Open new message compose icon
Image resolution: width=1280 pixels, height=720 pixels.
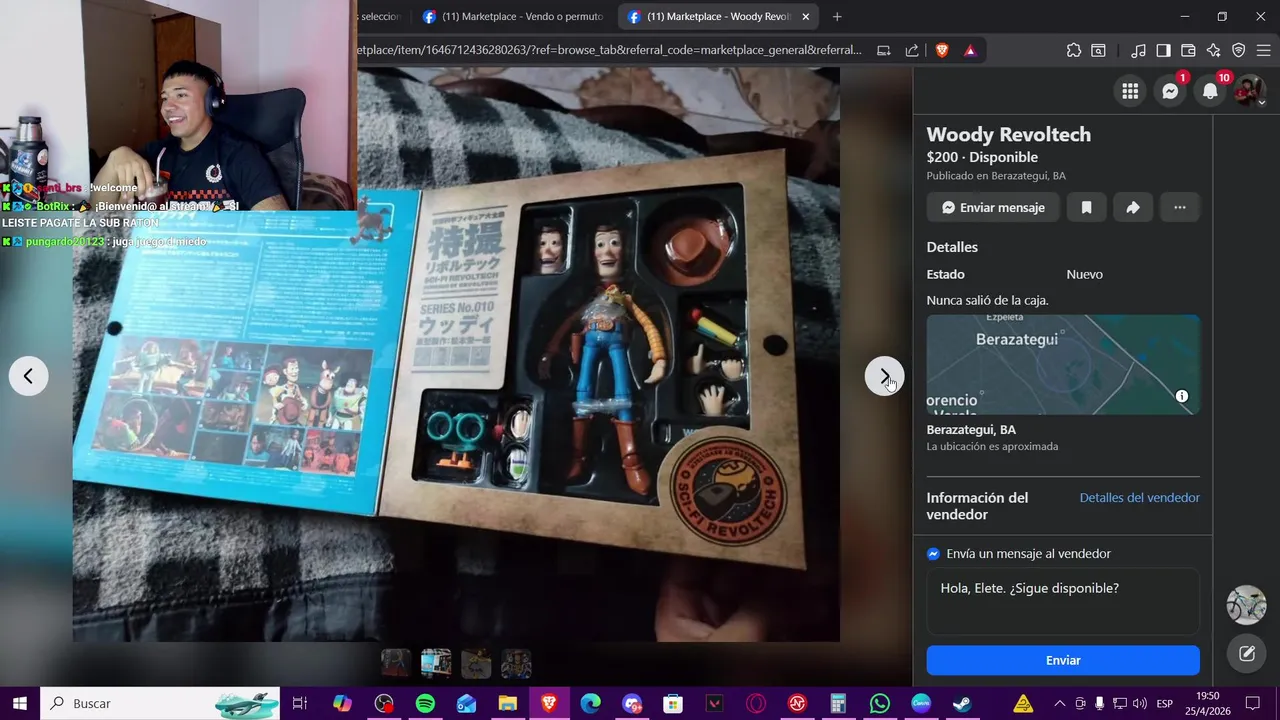click(x=1247, y=654)
